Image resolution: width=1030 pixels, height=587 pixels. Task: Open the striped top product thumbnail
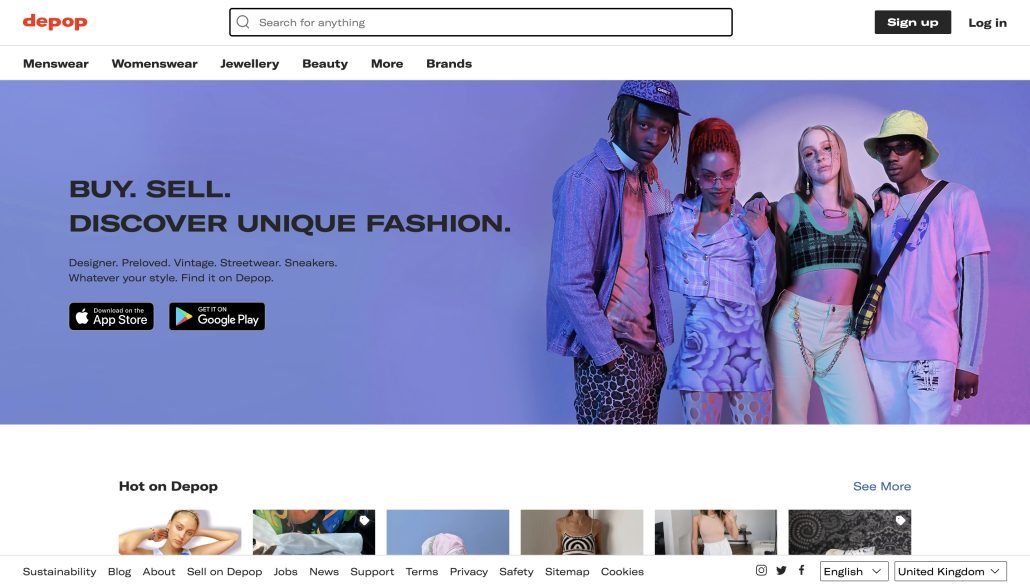point(582,532)
